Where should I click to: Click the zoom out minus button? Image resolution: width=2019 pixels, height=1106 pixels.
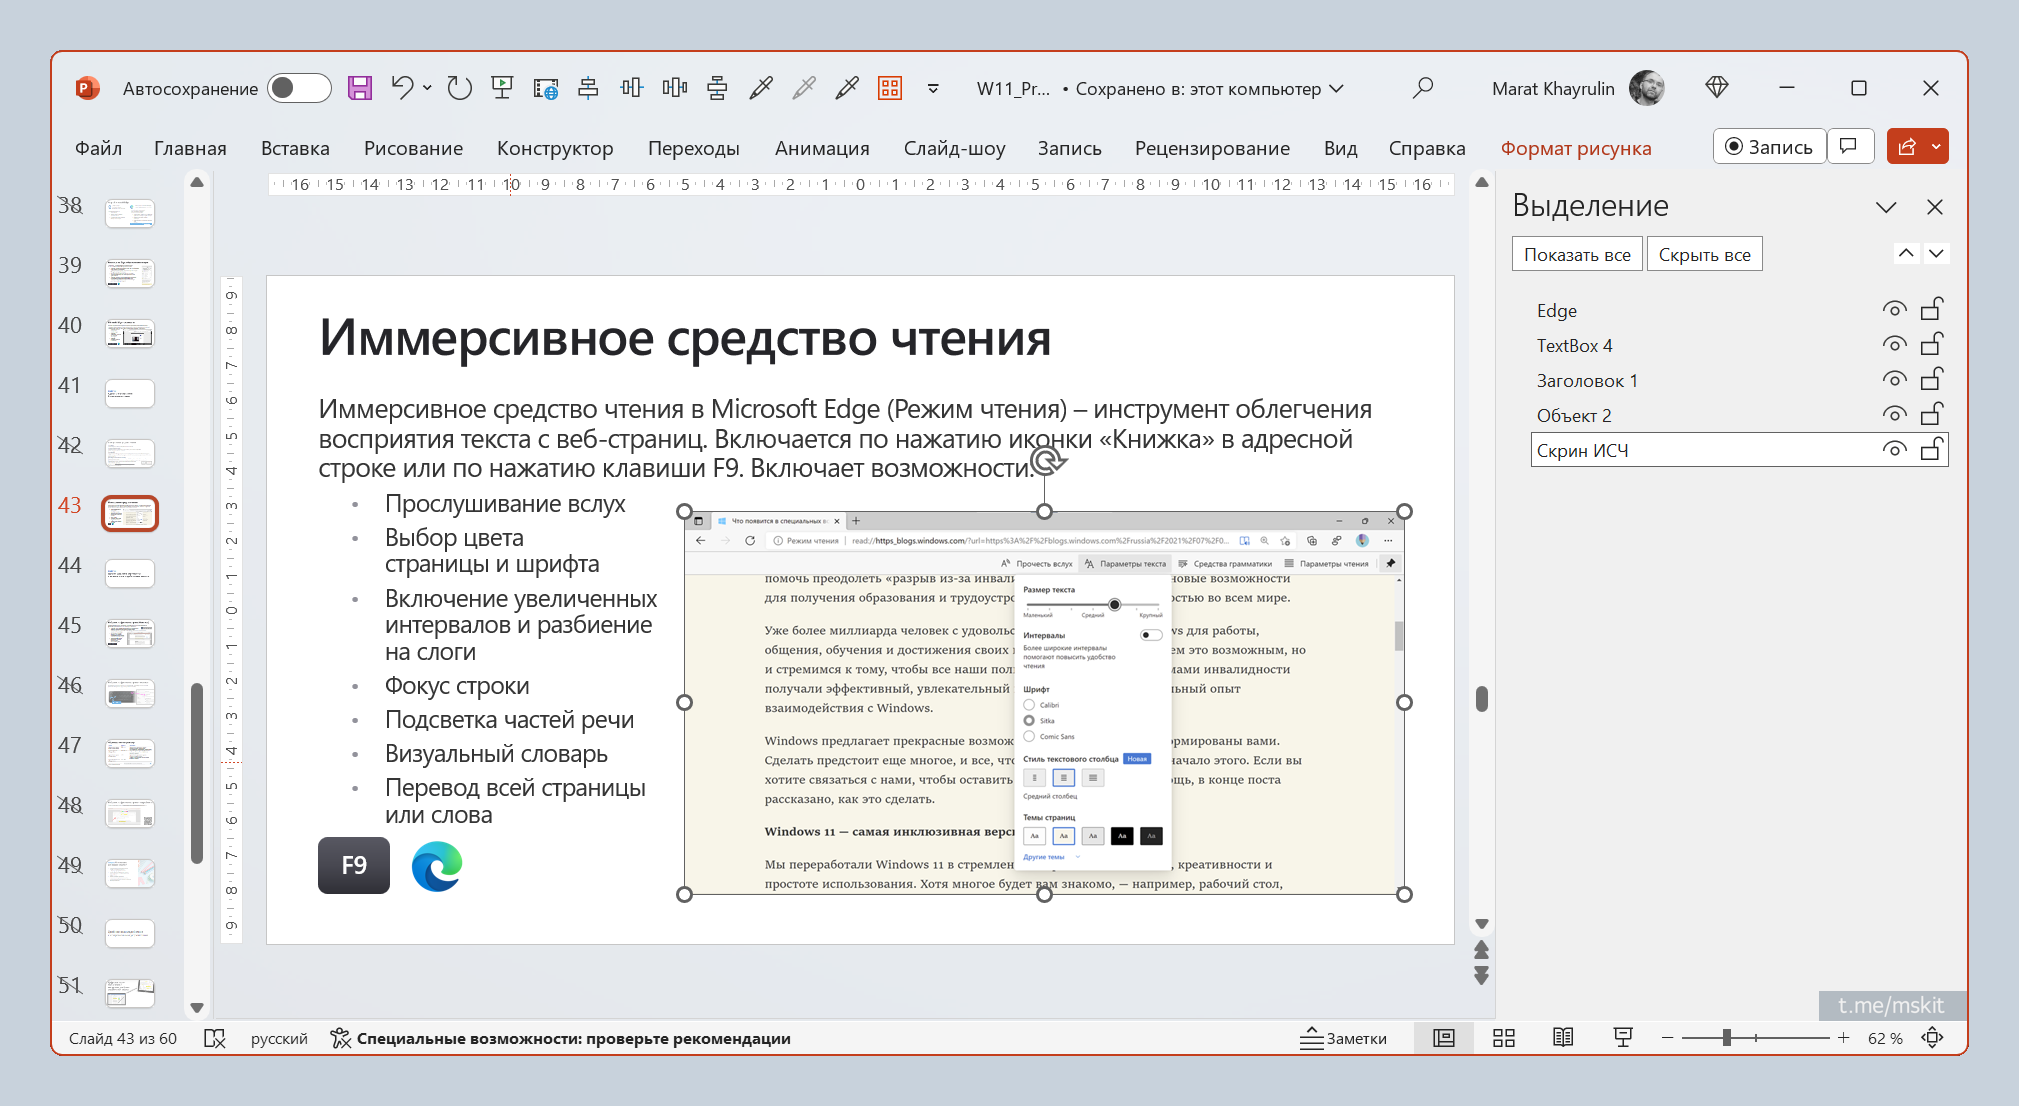tap(1667, 1038)
